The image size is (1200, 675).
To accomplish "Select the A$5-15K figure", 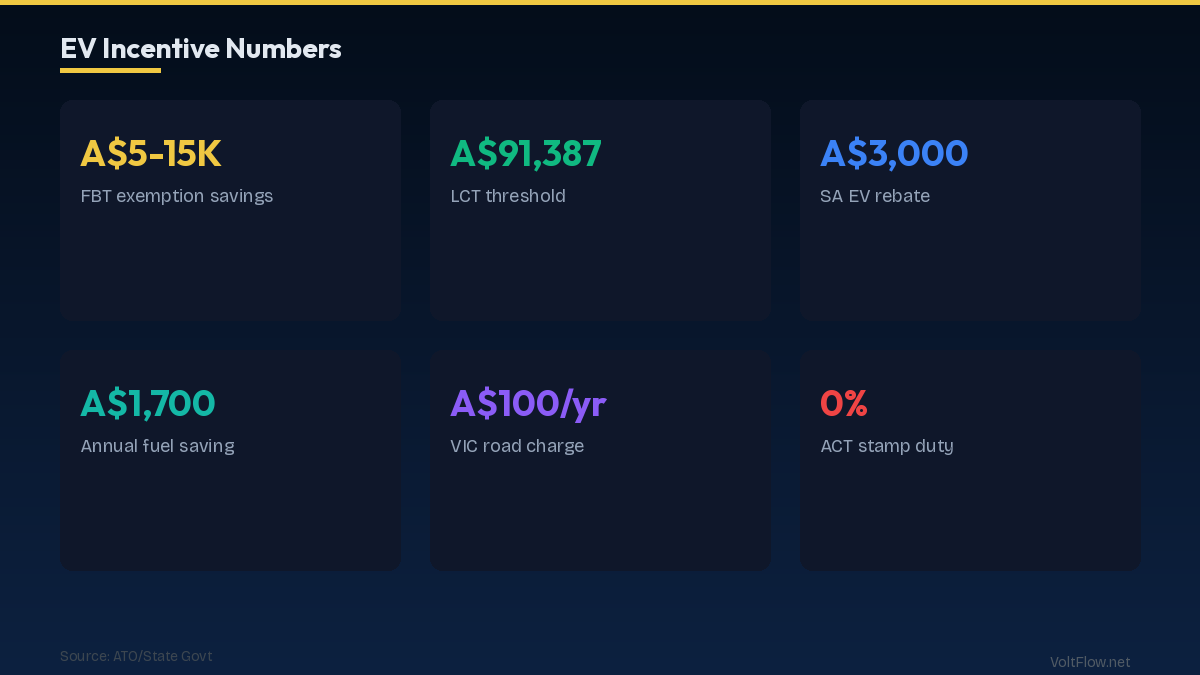I will (x=151, y=153).
